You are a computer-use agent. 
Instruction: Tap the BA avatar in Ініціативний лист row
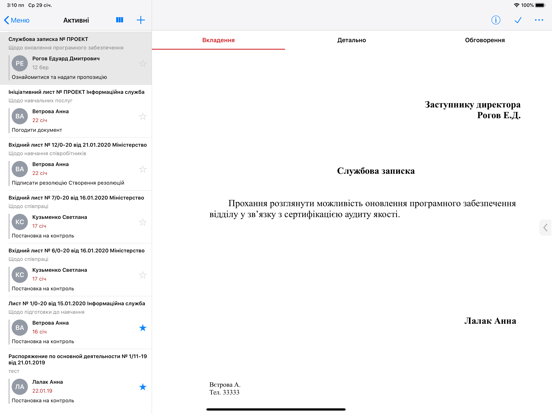(x=20, y=117)
